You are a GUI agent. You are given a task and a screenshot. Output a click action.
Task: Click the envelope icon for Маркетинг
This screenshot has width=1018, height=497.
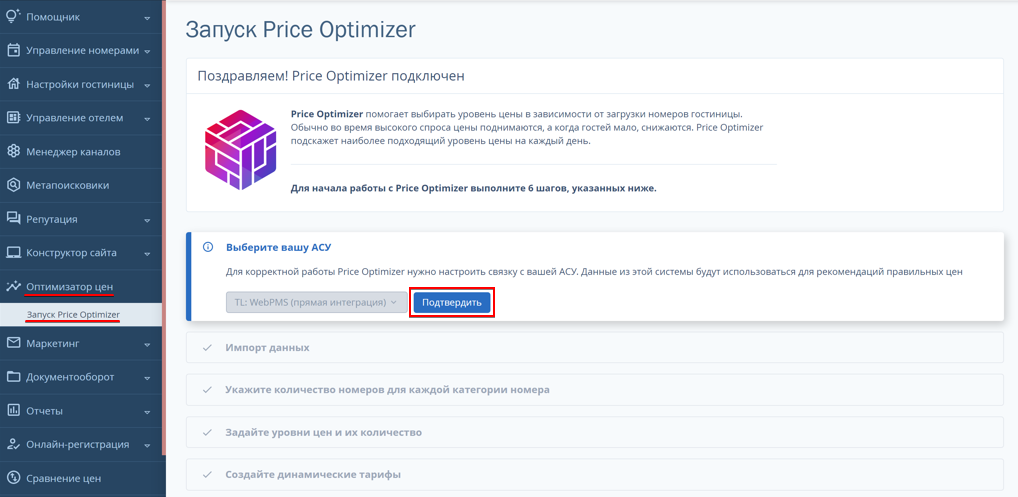pos(13,343)
